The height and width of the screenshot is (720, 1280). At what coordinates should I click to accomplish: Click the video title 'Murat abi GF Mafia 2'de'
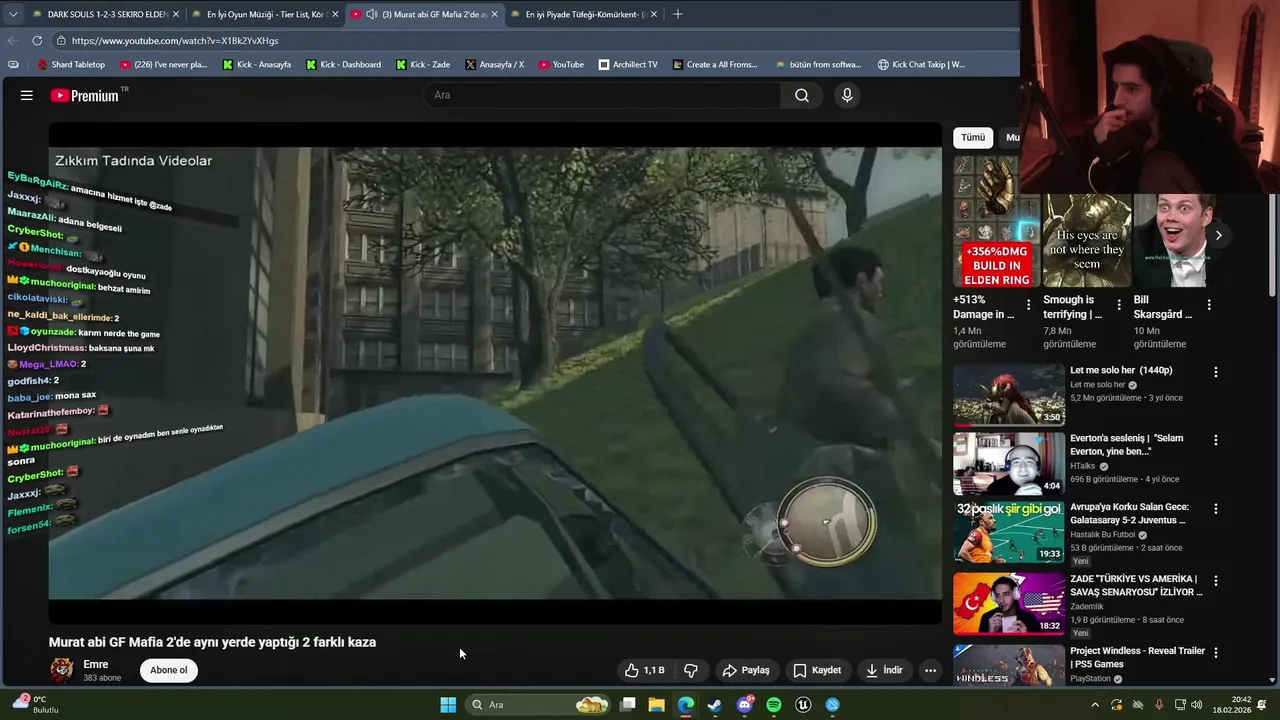[212, 642]
